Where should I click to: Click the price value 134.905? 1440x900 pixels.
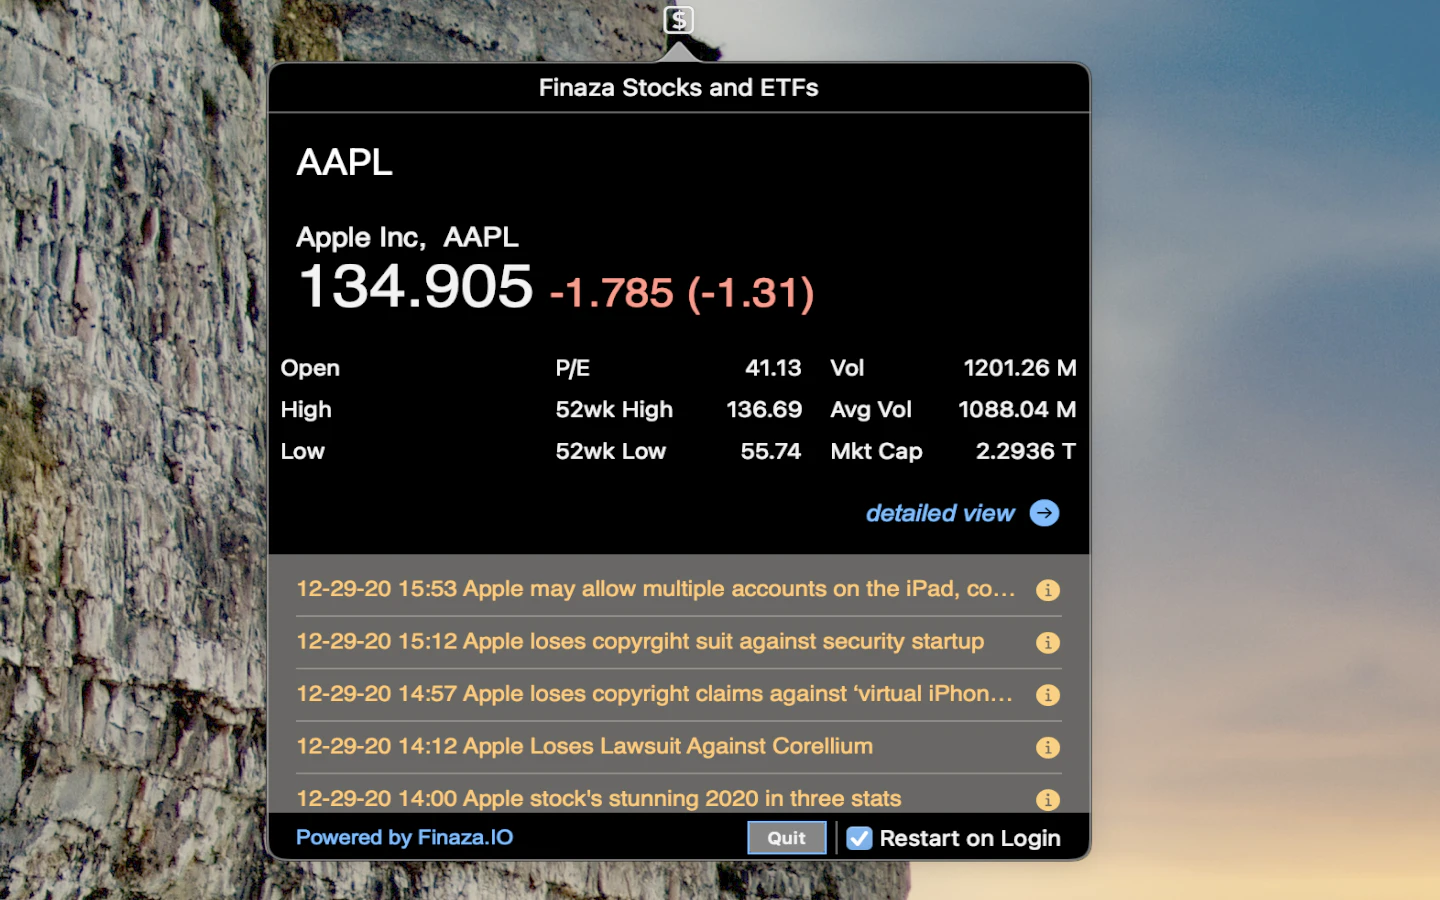coord(416,286)
